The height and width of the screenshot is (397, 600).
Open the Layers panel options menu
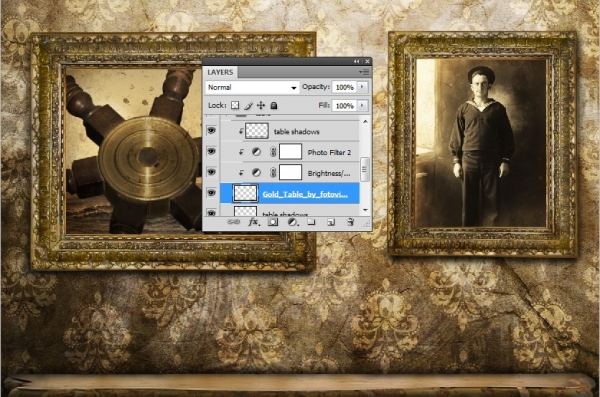click(364, 72)
